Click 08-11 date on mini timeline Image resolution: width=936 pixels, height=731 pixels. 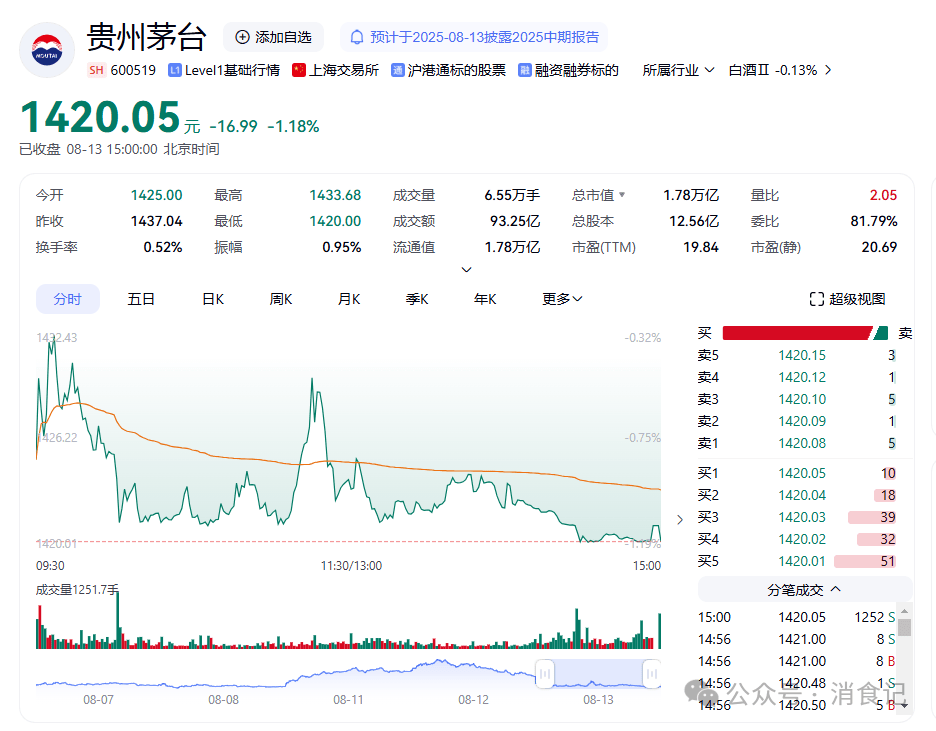(349, 699)
